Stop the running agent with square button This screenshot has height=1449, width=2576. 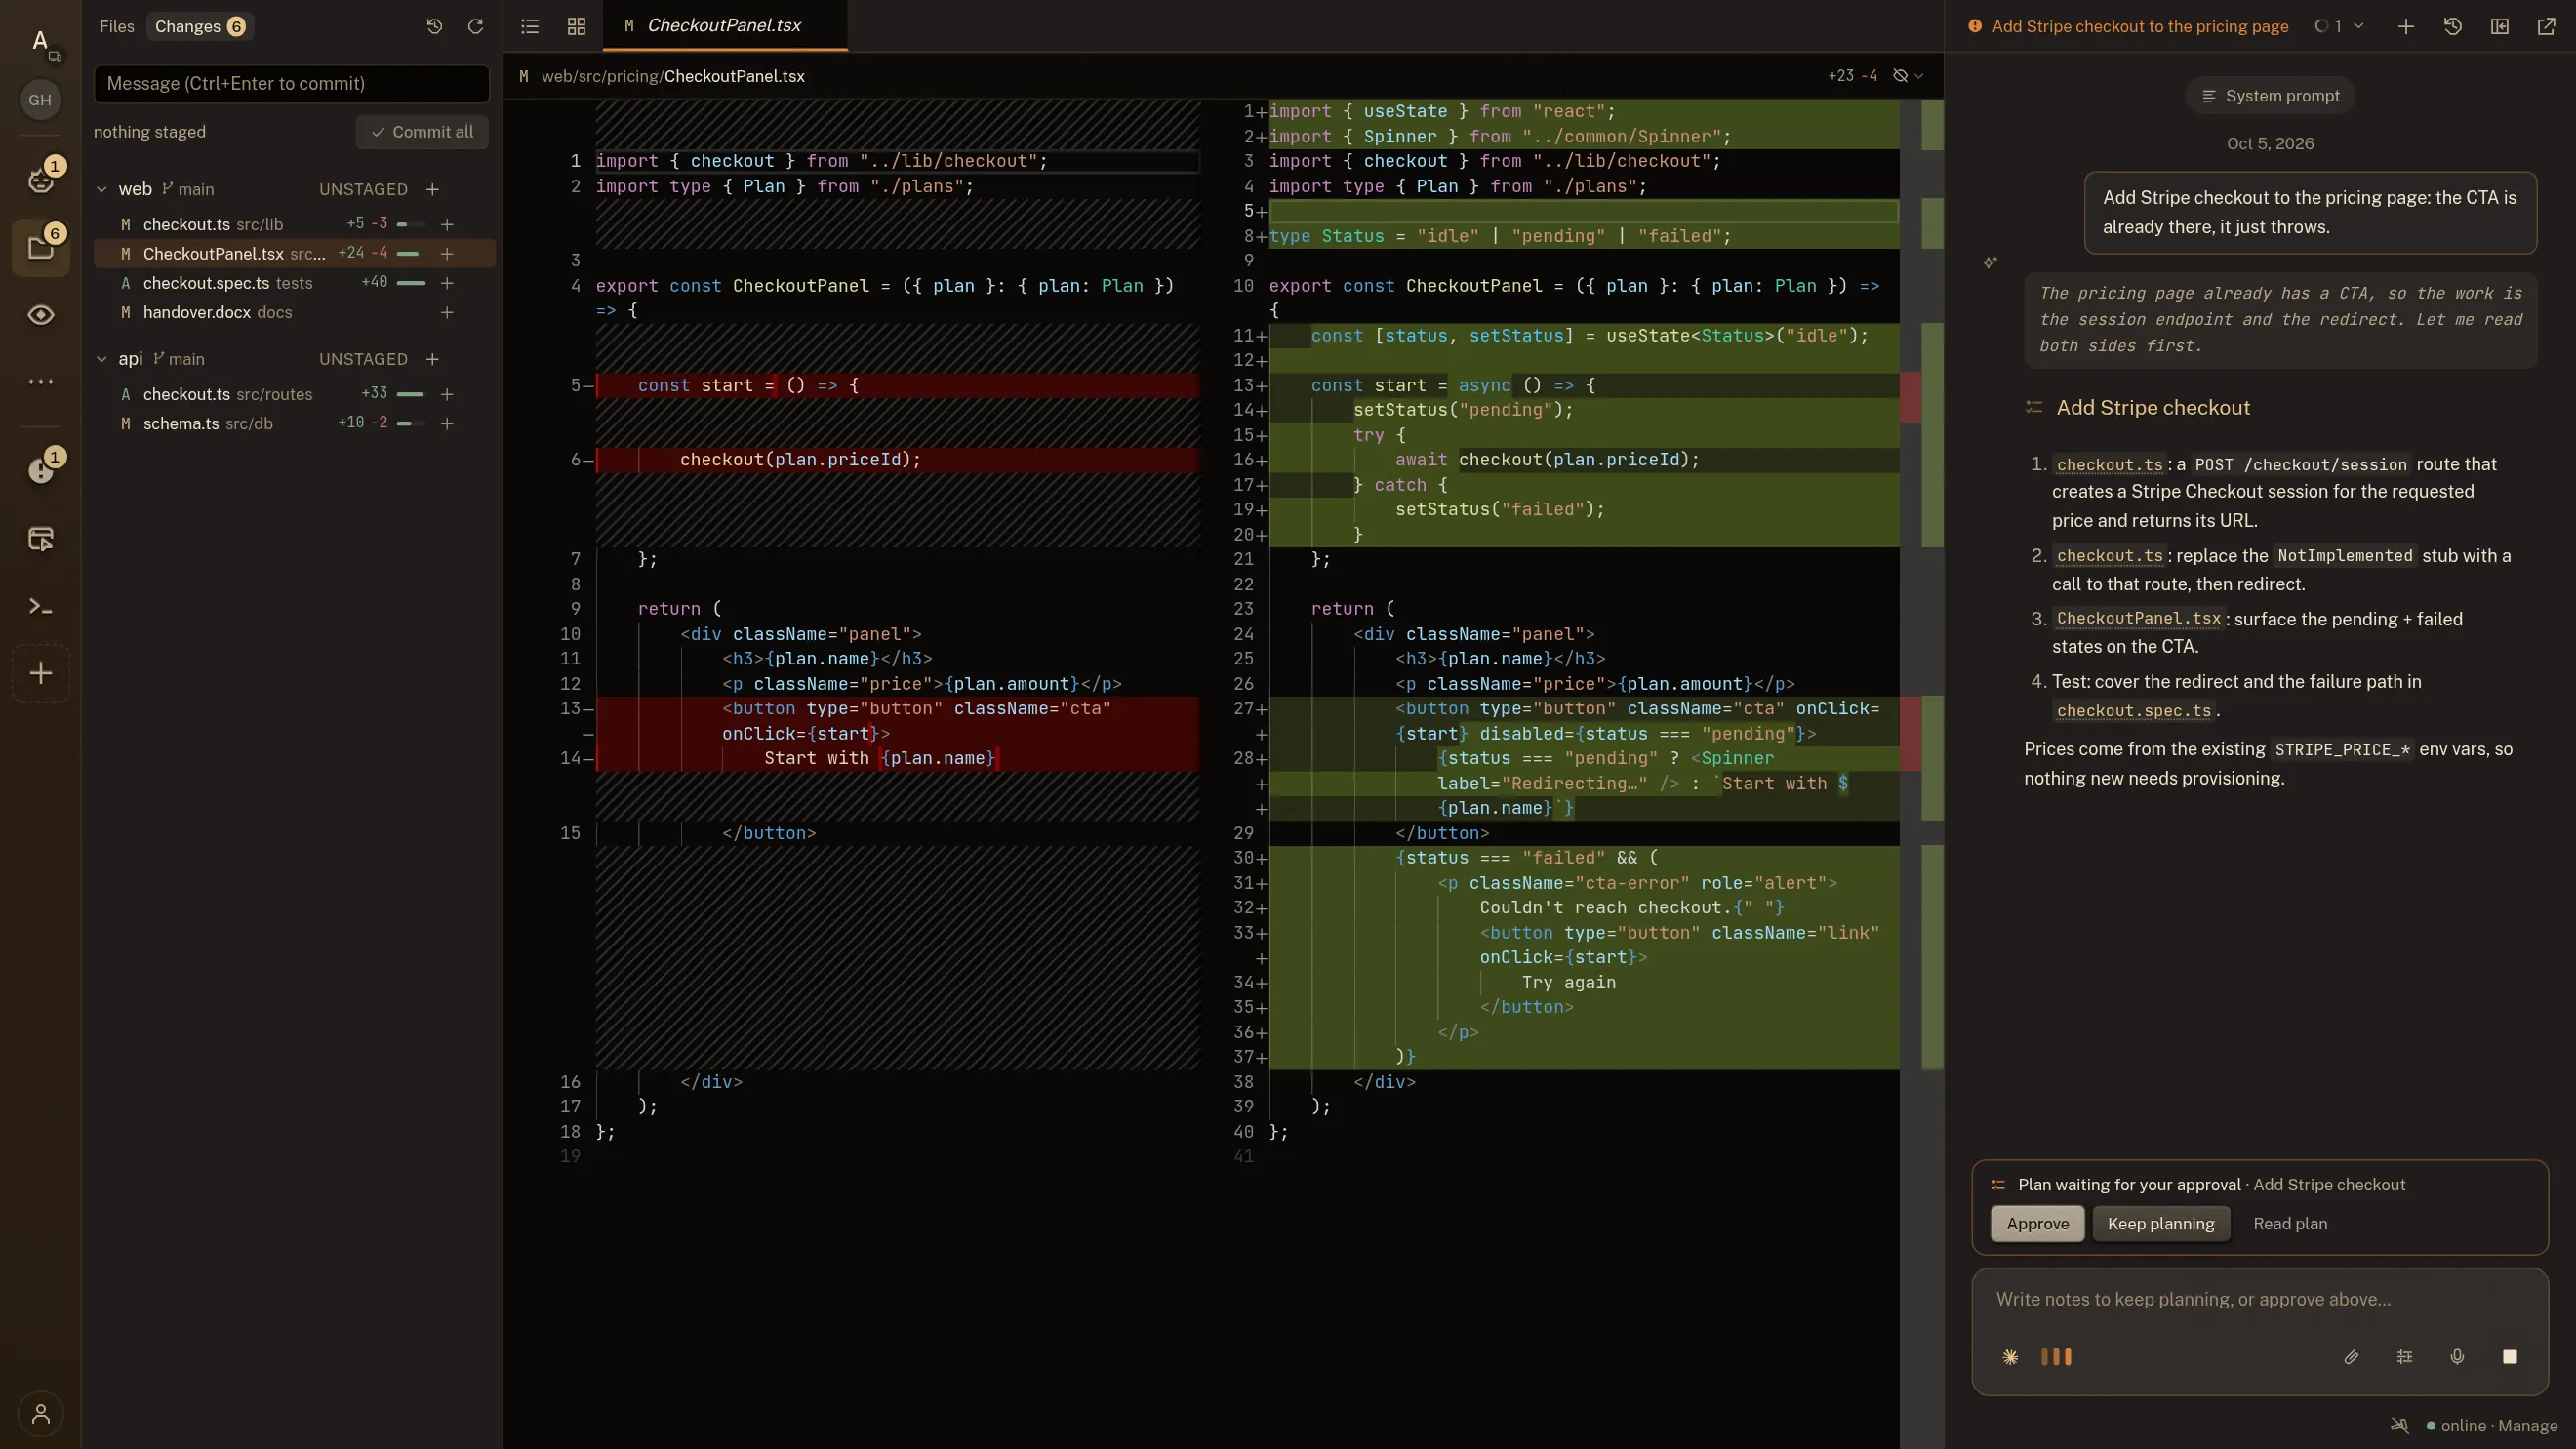pos(2510,1357)
